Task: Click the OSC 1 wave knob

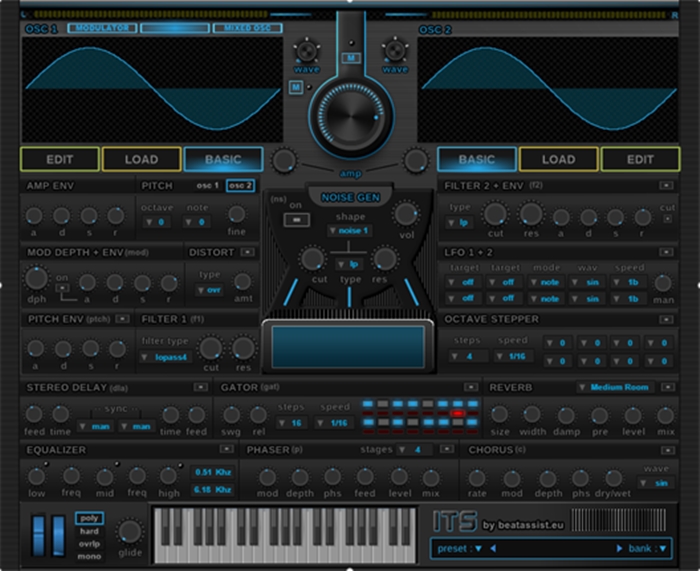Action: point(306,50)
